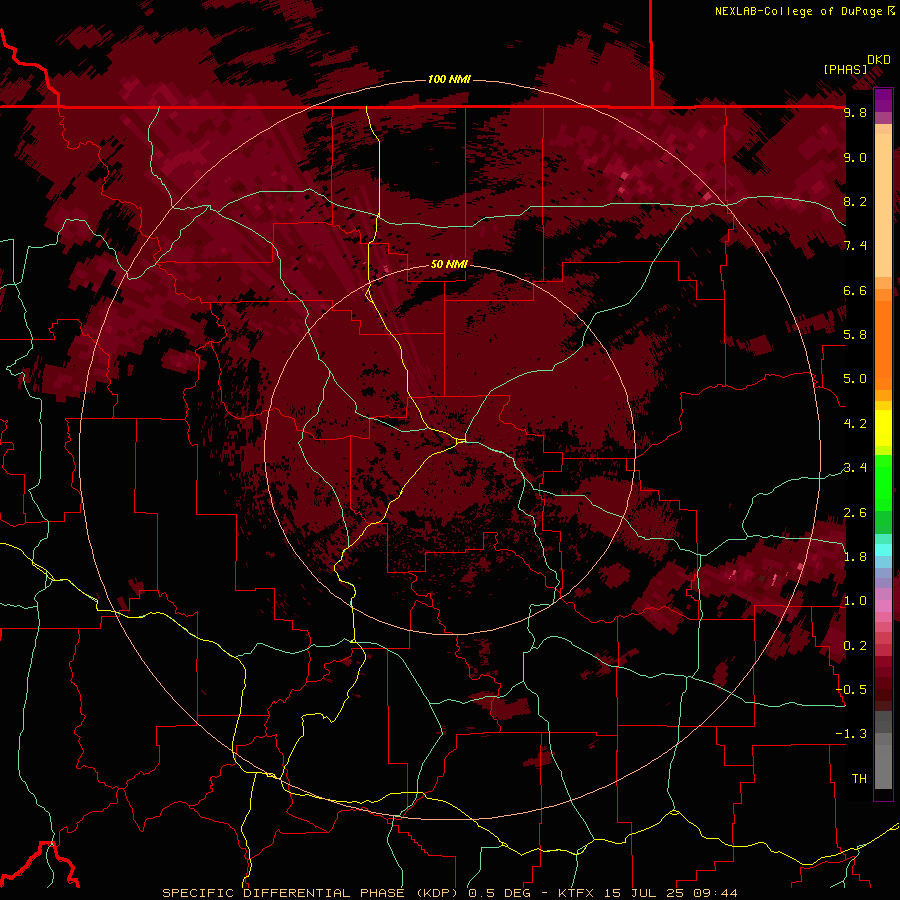
Task: Click the NEXLAB-College of DuPage credit text
Action: tap(799, 11)
